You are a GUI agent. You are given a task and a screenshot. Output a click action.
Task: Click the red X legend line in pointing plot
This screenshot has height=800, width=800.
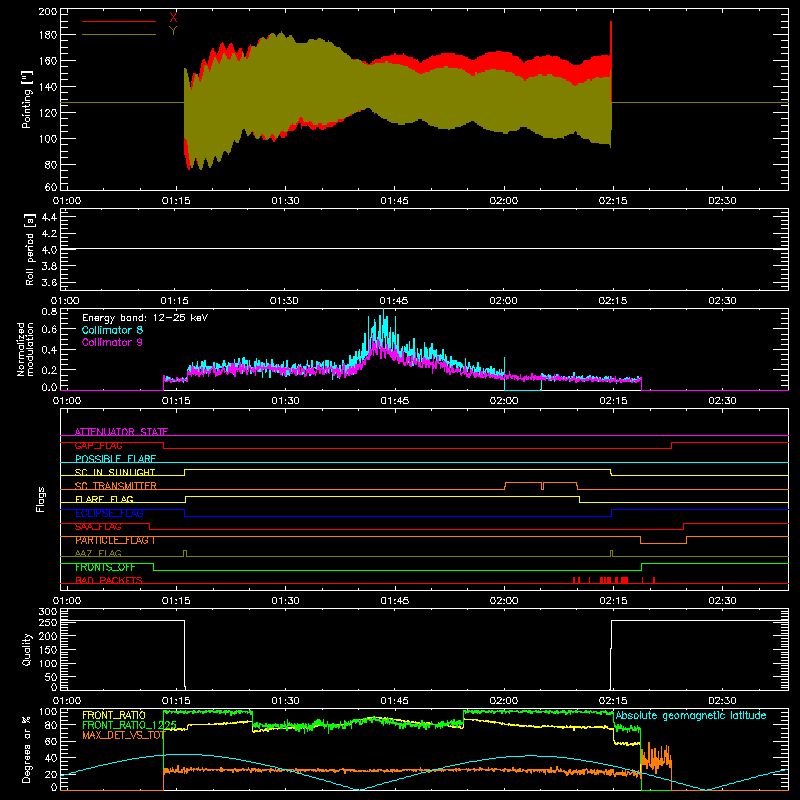(119, 21)
